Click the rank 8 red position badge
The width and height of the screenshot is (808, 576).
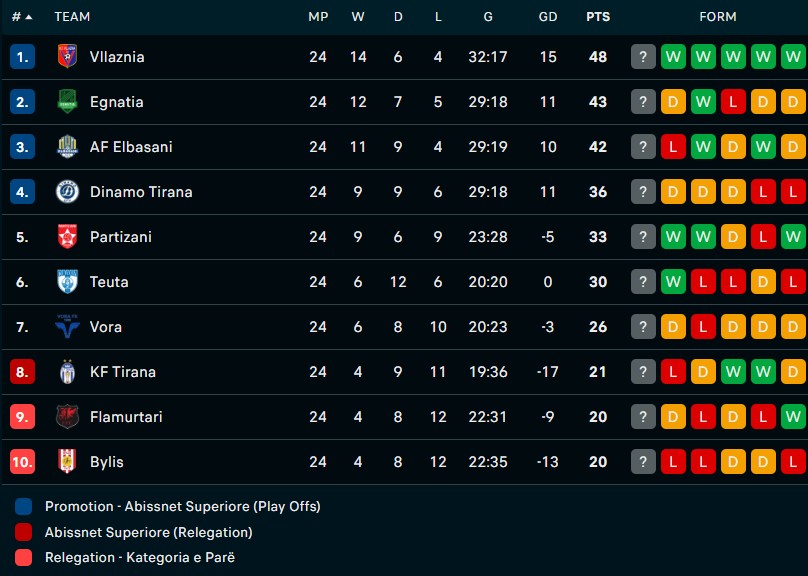pos(23,372)
